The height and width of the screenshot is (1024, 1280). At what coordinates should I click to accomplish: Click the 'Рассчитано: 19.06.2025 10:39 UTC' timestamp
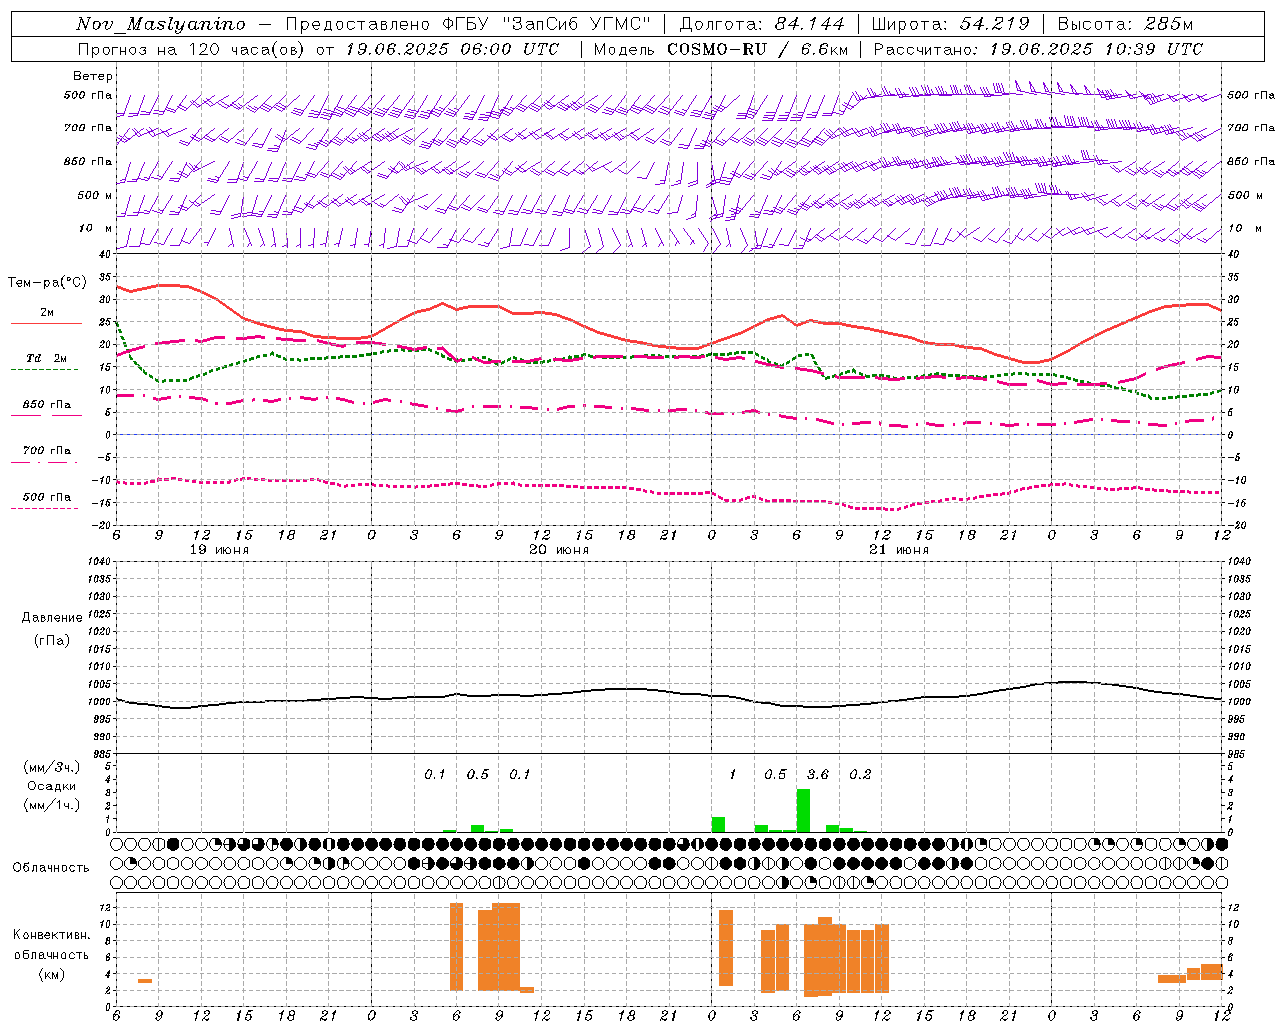1038,49
